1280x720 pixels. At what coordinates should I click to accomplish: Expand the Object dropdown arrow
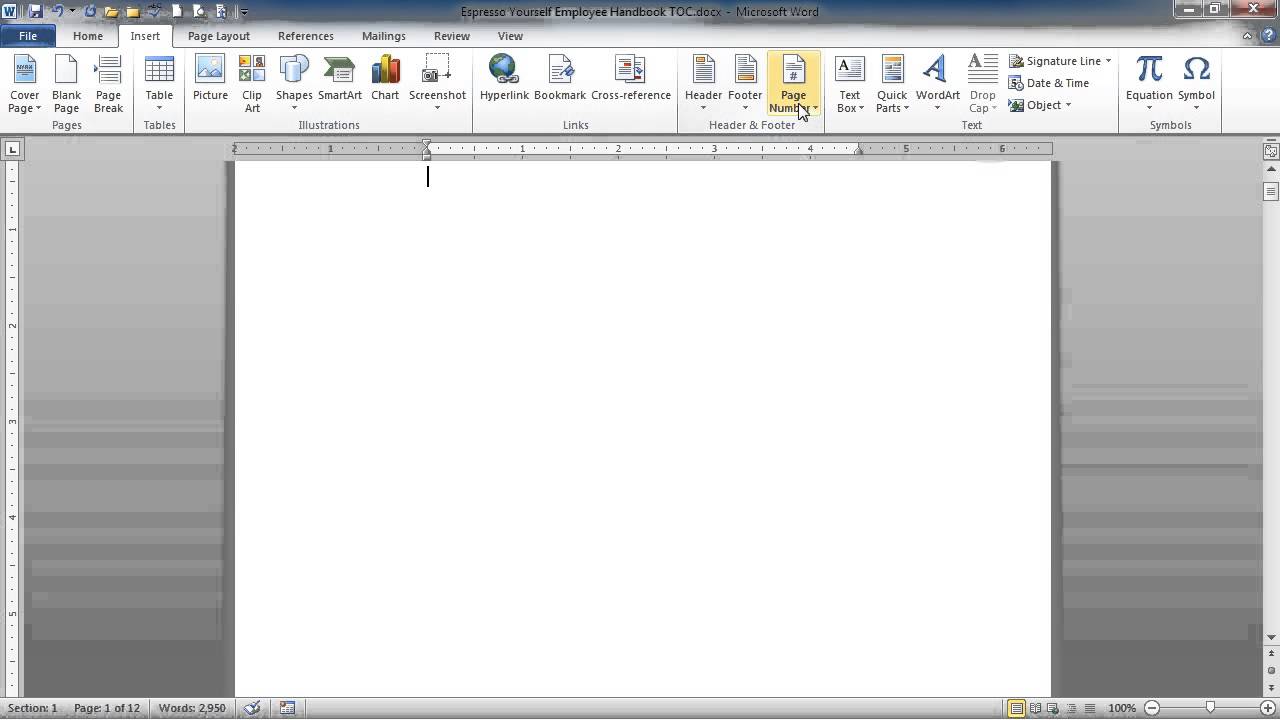pos(1068,105)
